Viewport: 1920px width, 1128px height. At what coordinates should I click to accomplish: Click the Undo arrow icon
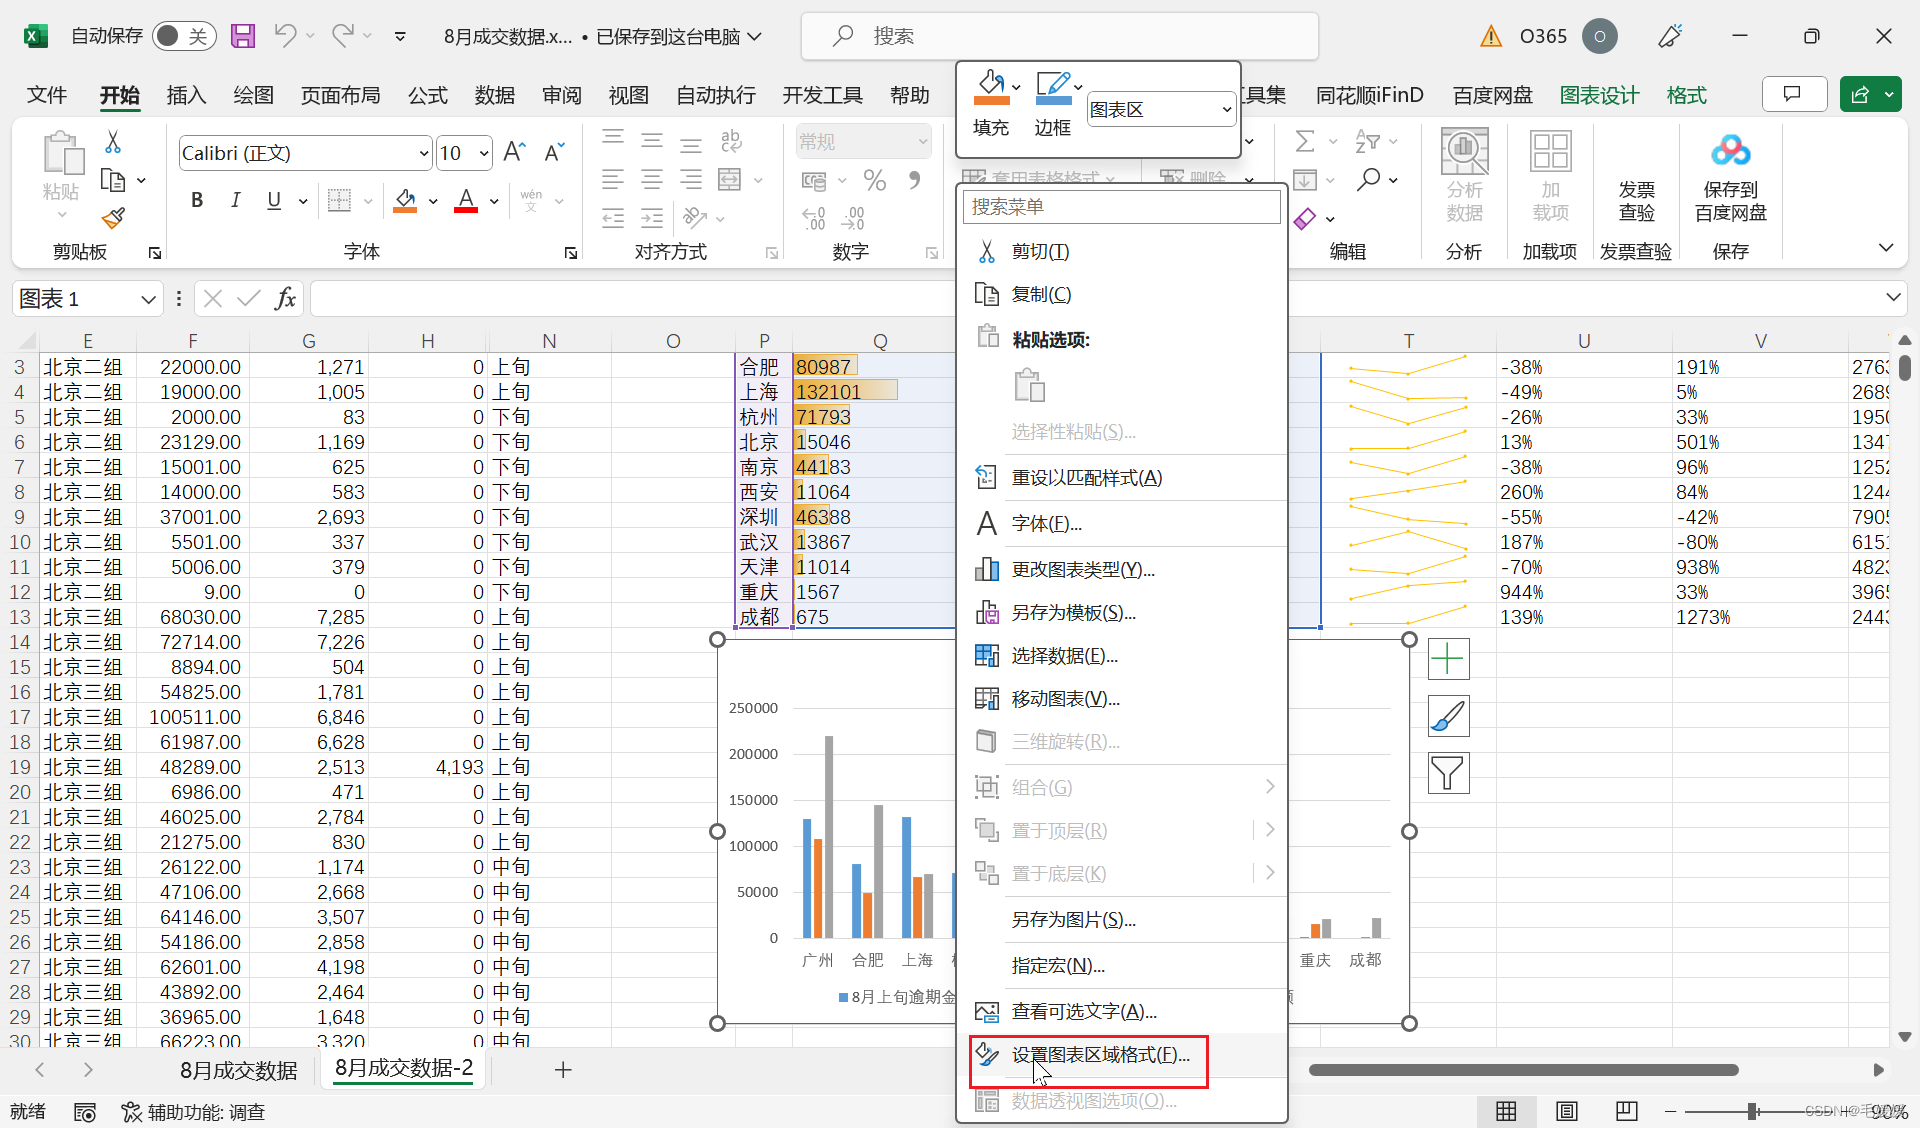(x=285, y=36)
